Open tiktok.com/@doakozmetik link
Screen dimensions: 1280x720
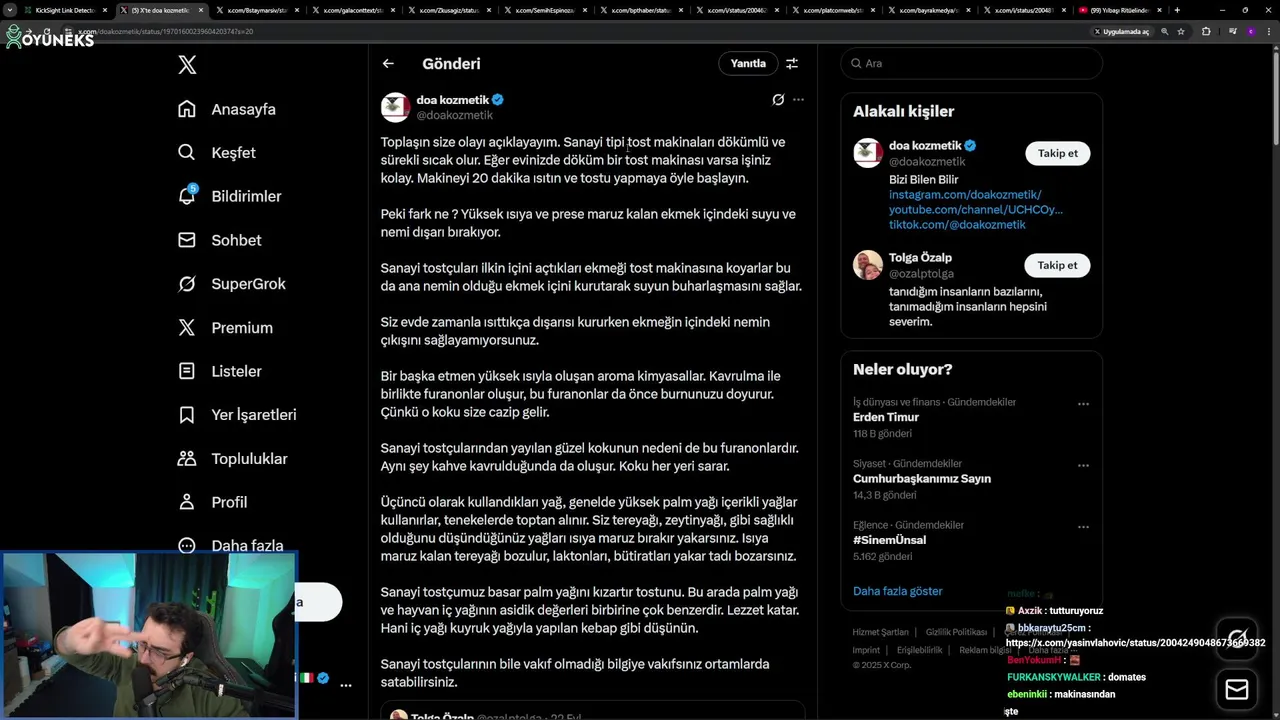click(x=957, y=225)
